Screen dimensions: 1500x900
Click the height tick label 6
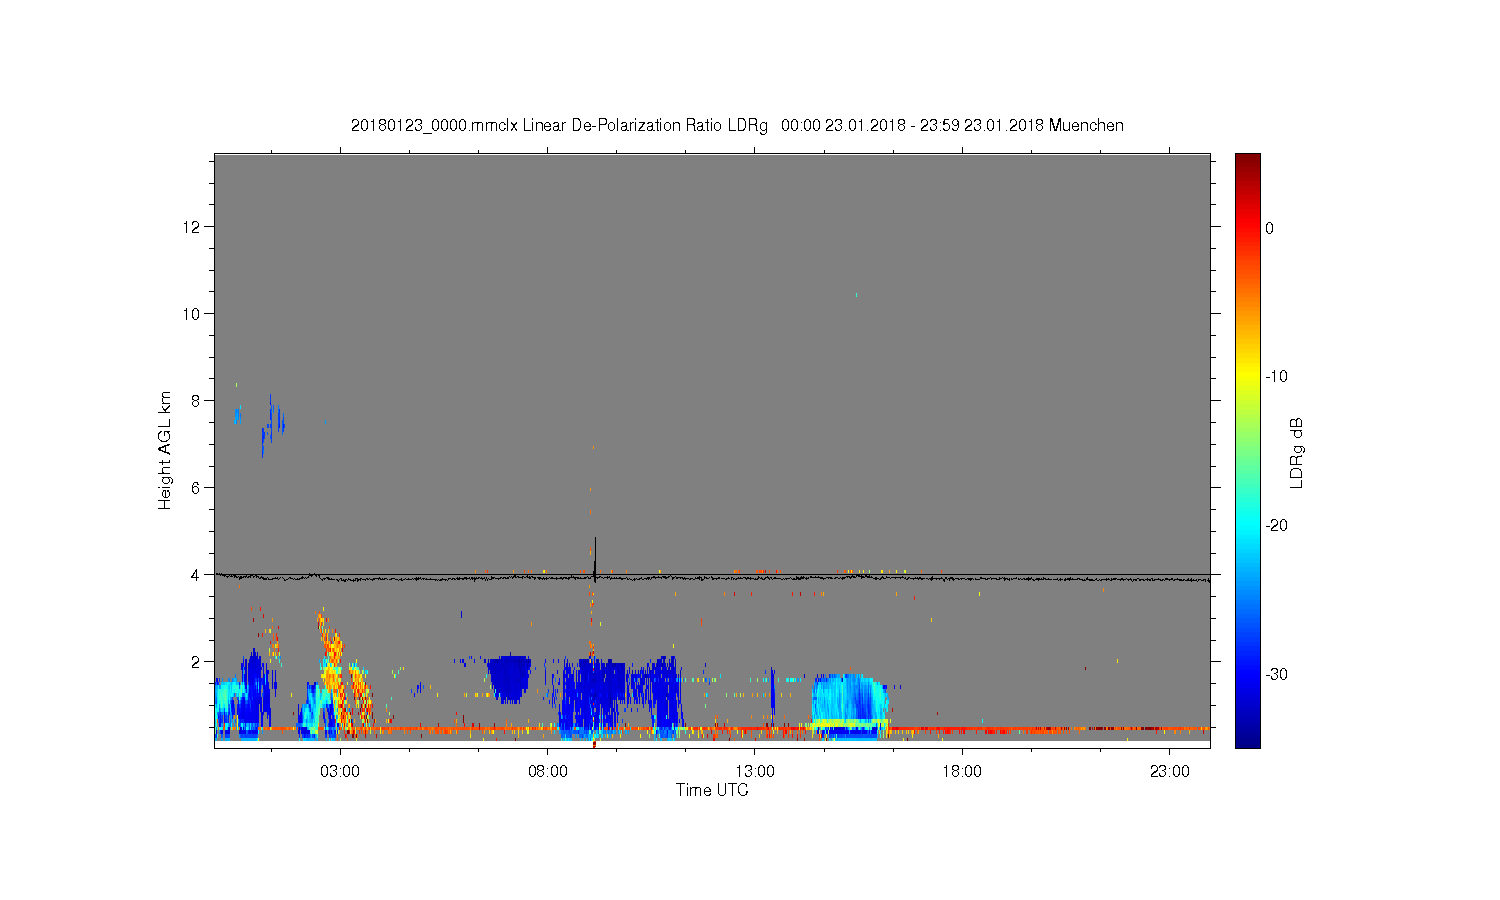[197, 488]
